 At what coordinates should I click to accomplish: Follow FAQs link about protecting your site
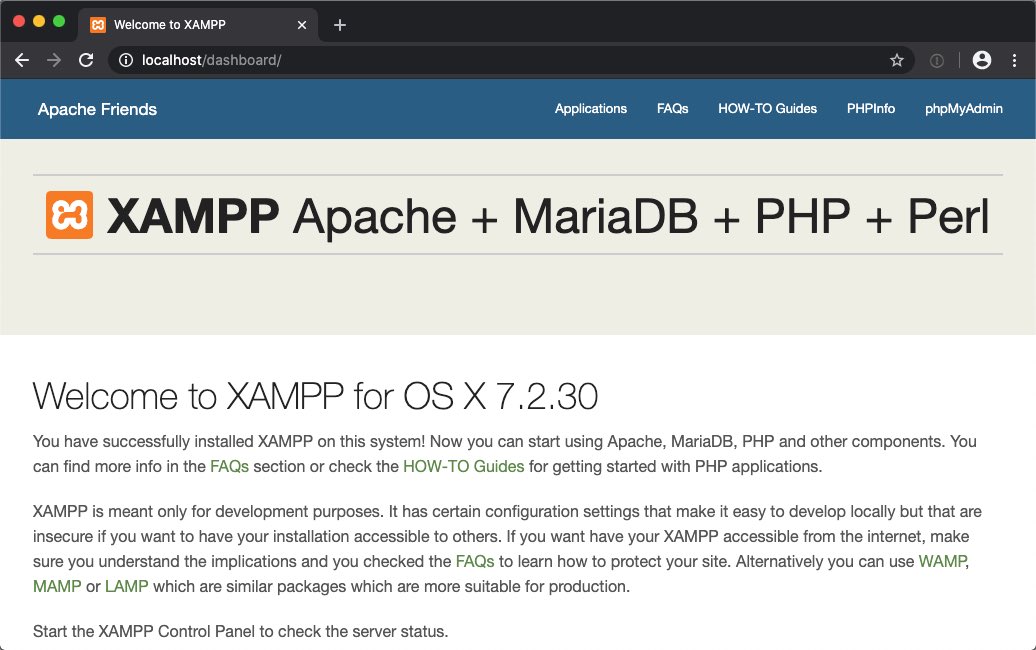pos(475,561)
